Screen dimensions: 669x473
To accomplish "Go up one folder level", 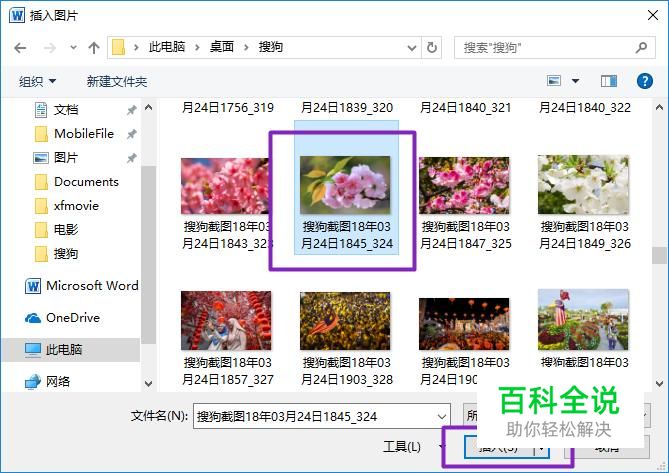I will [x=94, y=47].
